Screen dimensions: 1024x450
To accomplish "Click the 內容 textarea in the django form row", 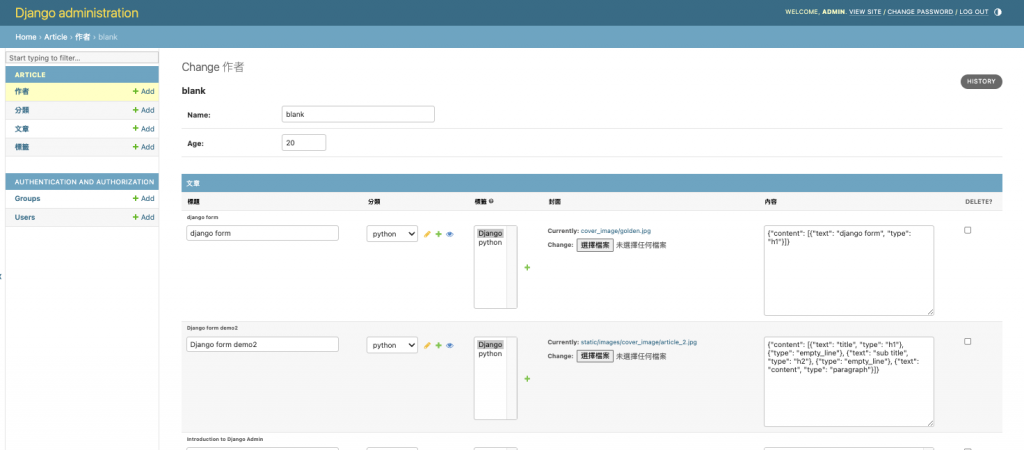I will (849, 270).
